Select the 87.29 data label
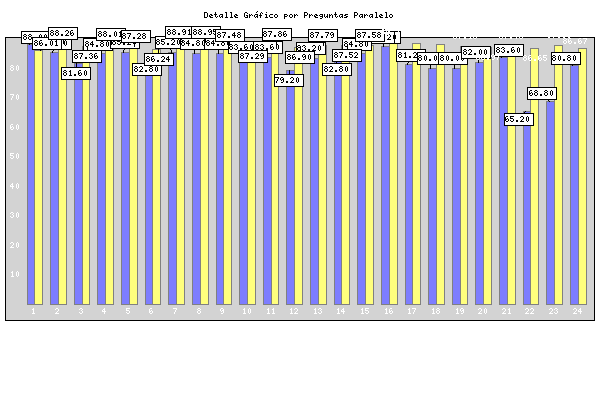This screenshot has width=600, height=400. pyautogui.click(x=253, y=56)
